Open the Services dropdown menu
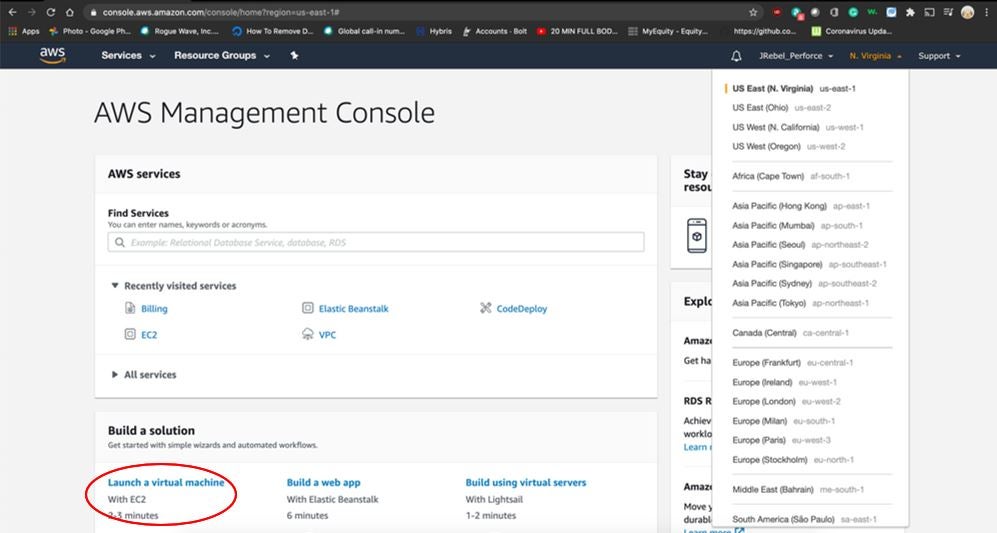The width and height of the screenshot is (997, 533). [128, 55]
